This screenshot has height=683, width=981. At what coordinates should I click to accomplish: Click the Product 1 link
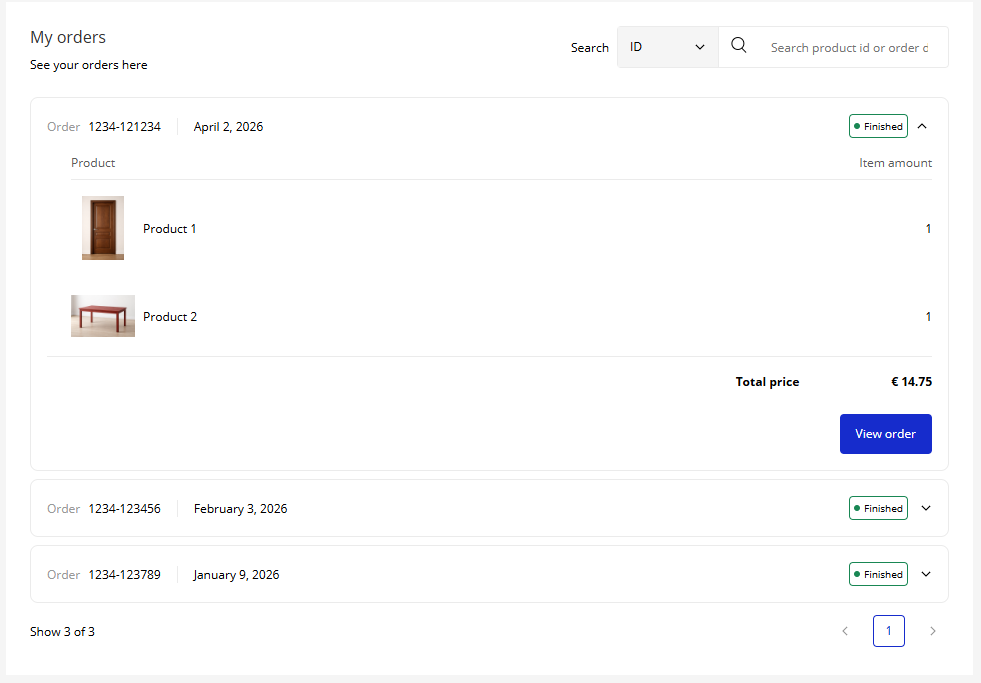pyautogui.click(x=169, y=228)
